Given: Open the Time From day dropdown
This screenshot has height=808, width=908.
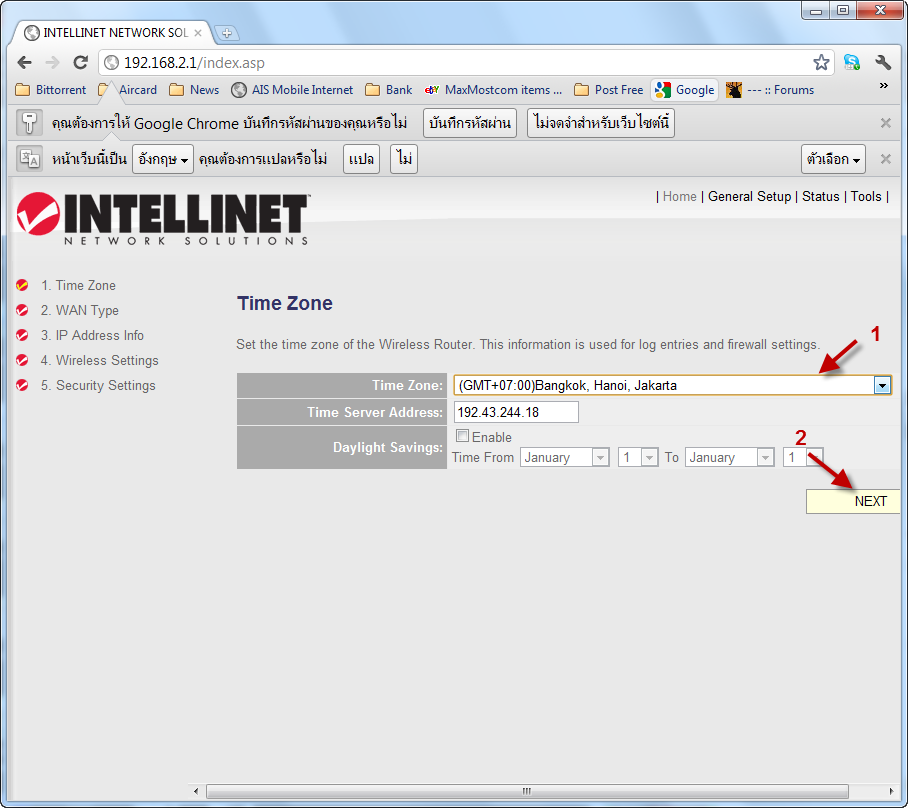Looking at the screenshot, I should pos(638,458).
